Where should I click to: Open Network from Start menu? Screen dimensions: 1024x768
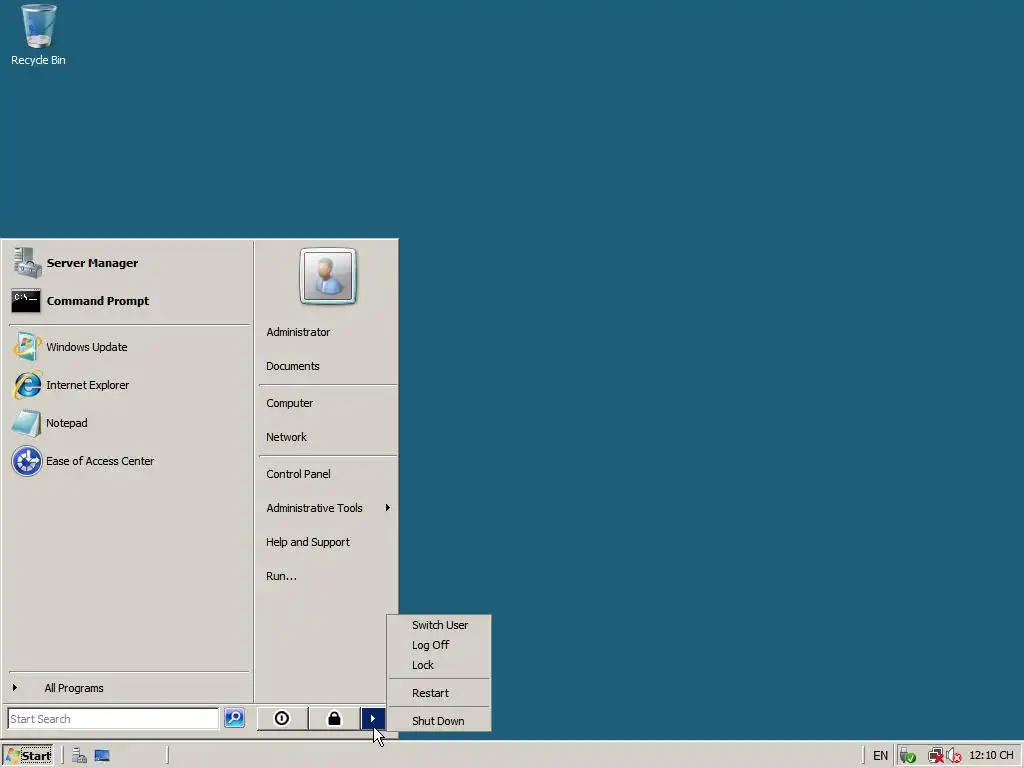point(328,437)
